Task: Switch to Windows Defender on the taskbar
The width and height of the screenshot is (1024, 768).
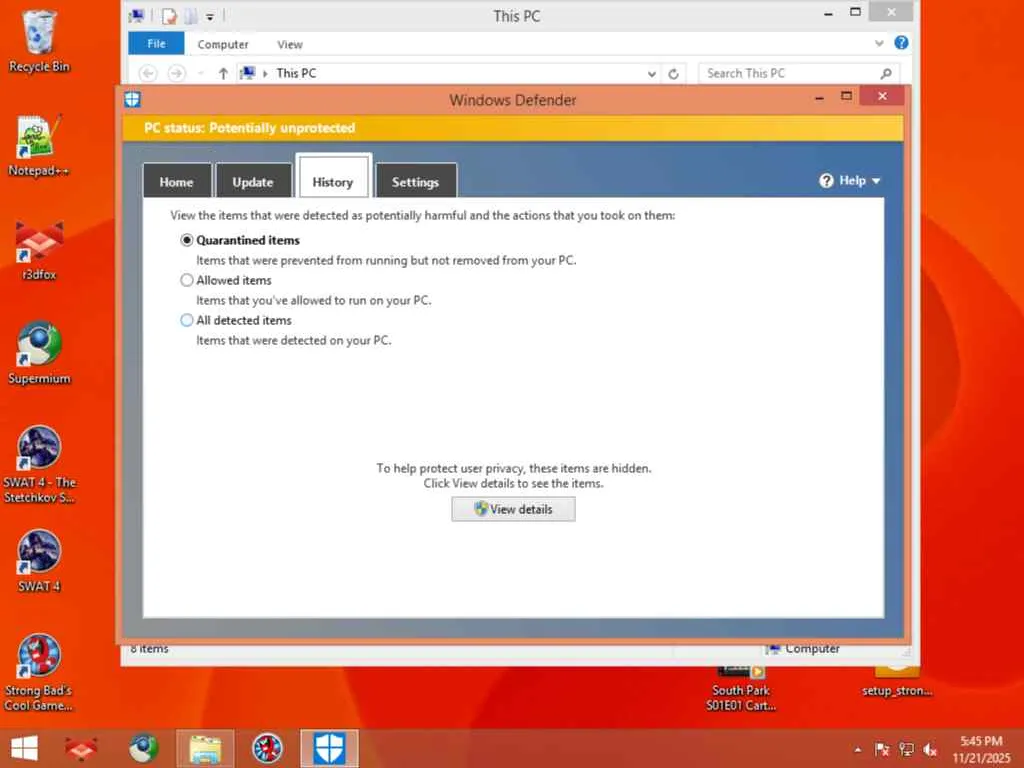Action: (329, 748)
